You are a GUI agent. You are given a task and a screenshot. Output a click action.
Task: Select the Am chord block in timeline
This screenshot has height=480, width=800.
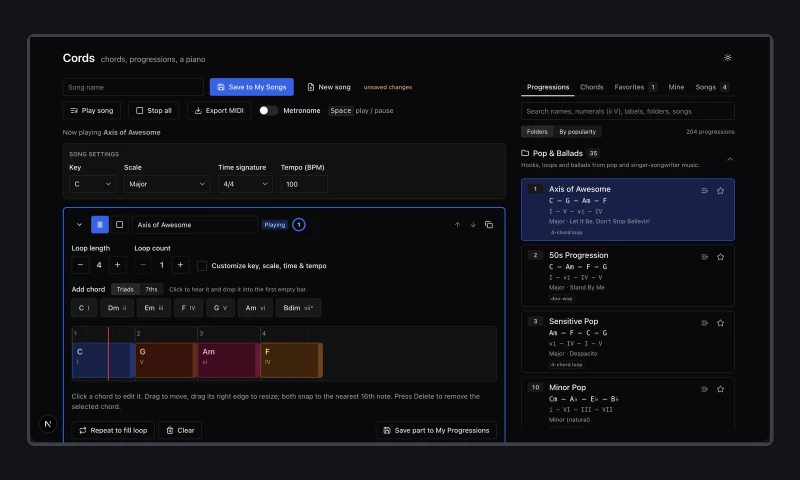tap(229, 360)
